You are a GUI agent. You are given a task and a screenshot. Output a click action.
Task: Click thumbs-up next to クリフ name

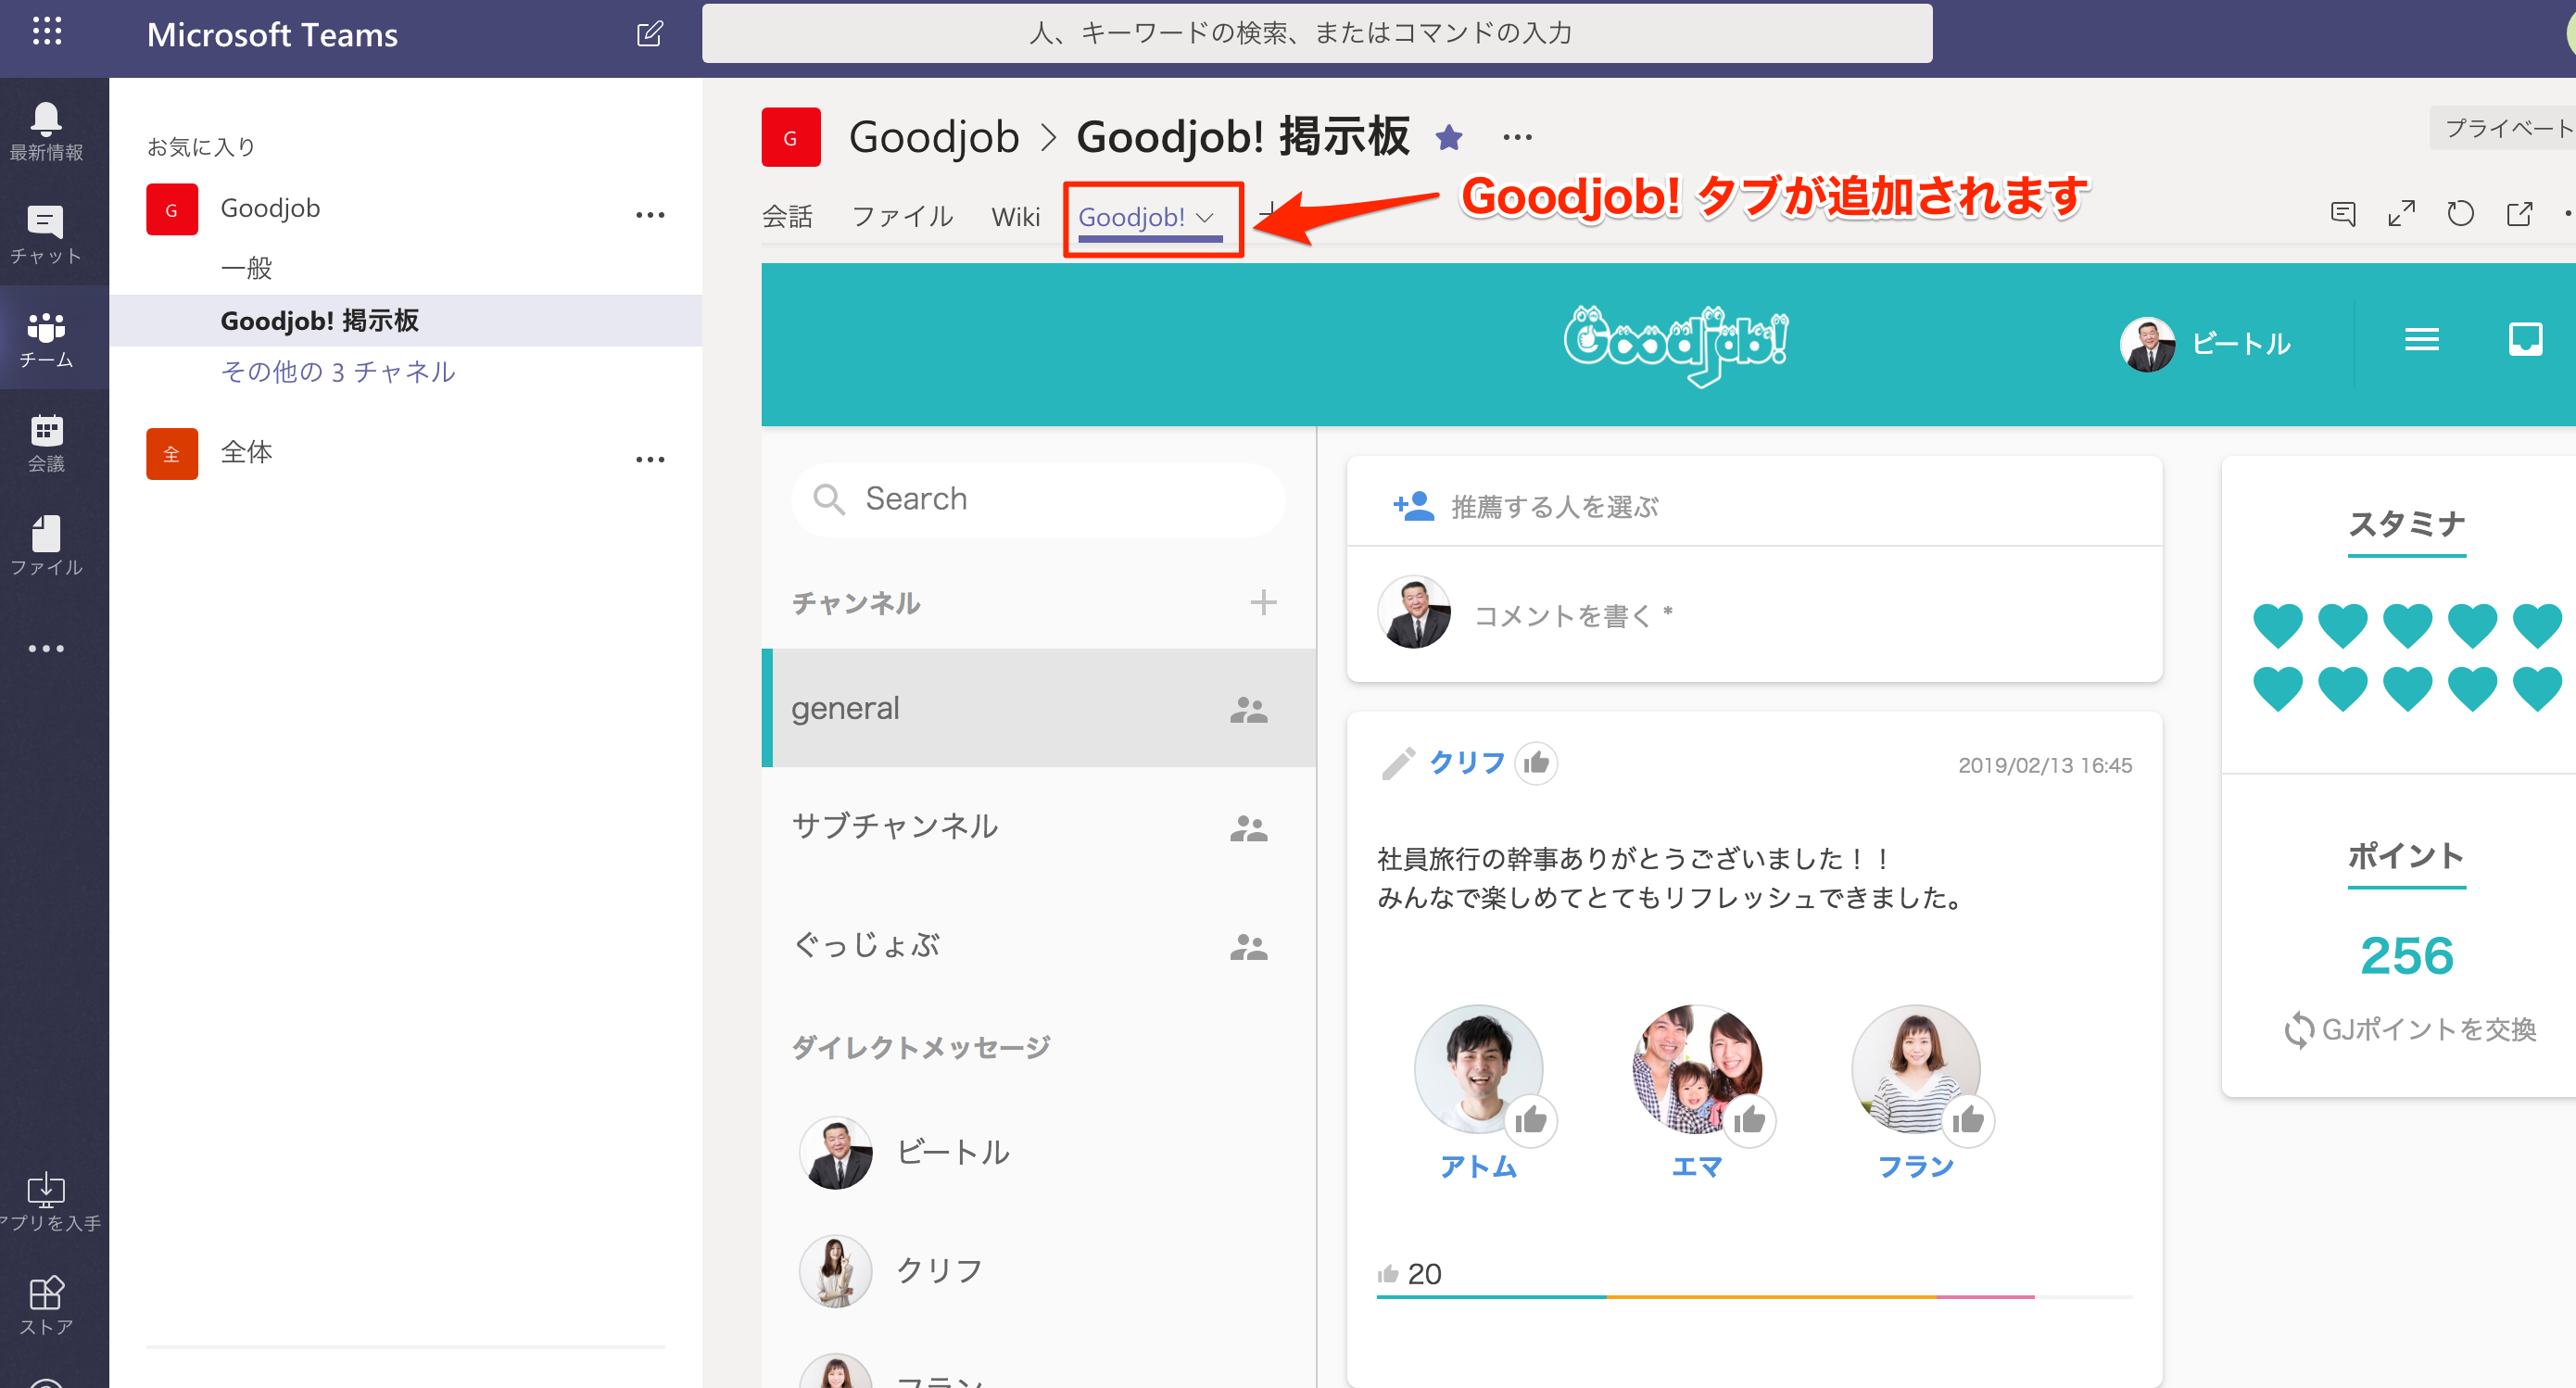(1536, 763)
